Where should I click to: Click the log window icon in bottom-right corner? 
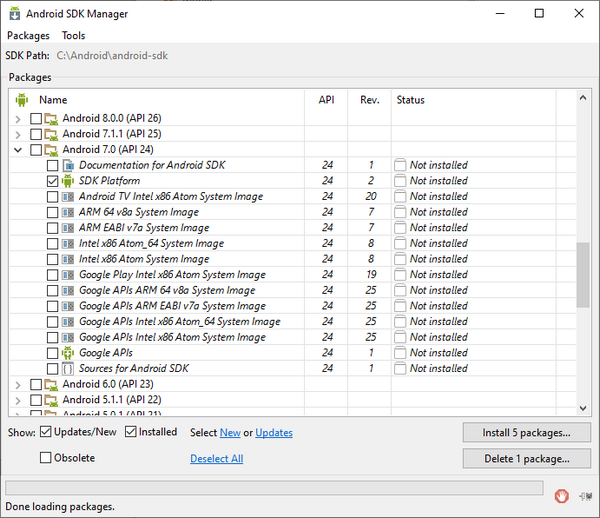coord(585,496)
